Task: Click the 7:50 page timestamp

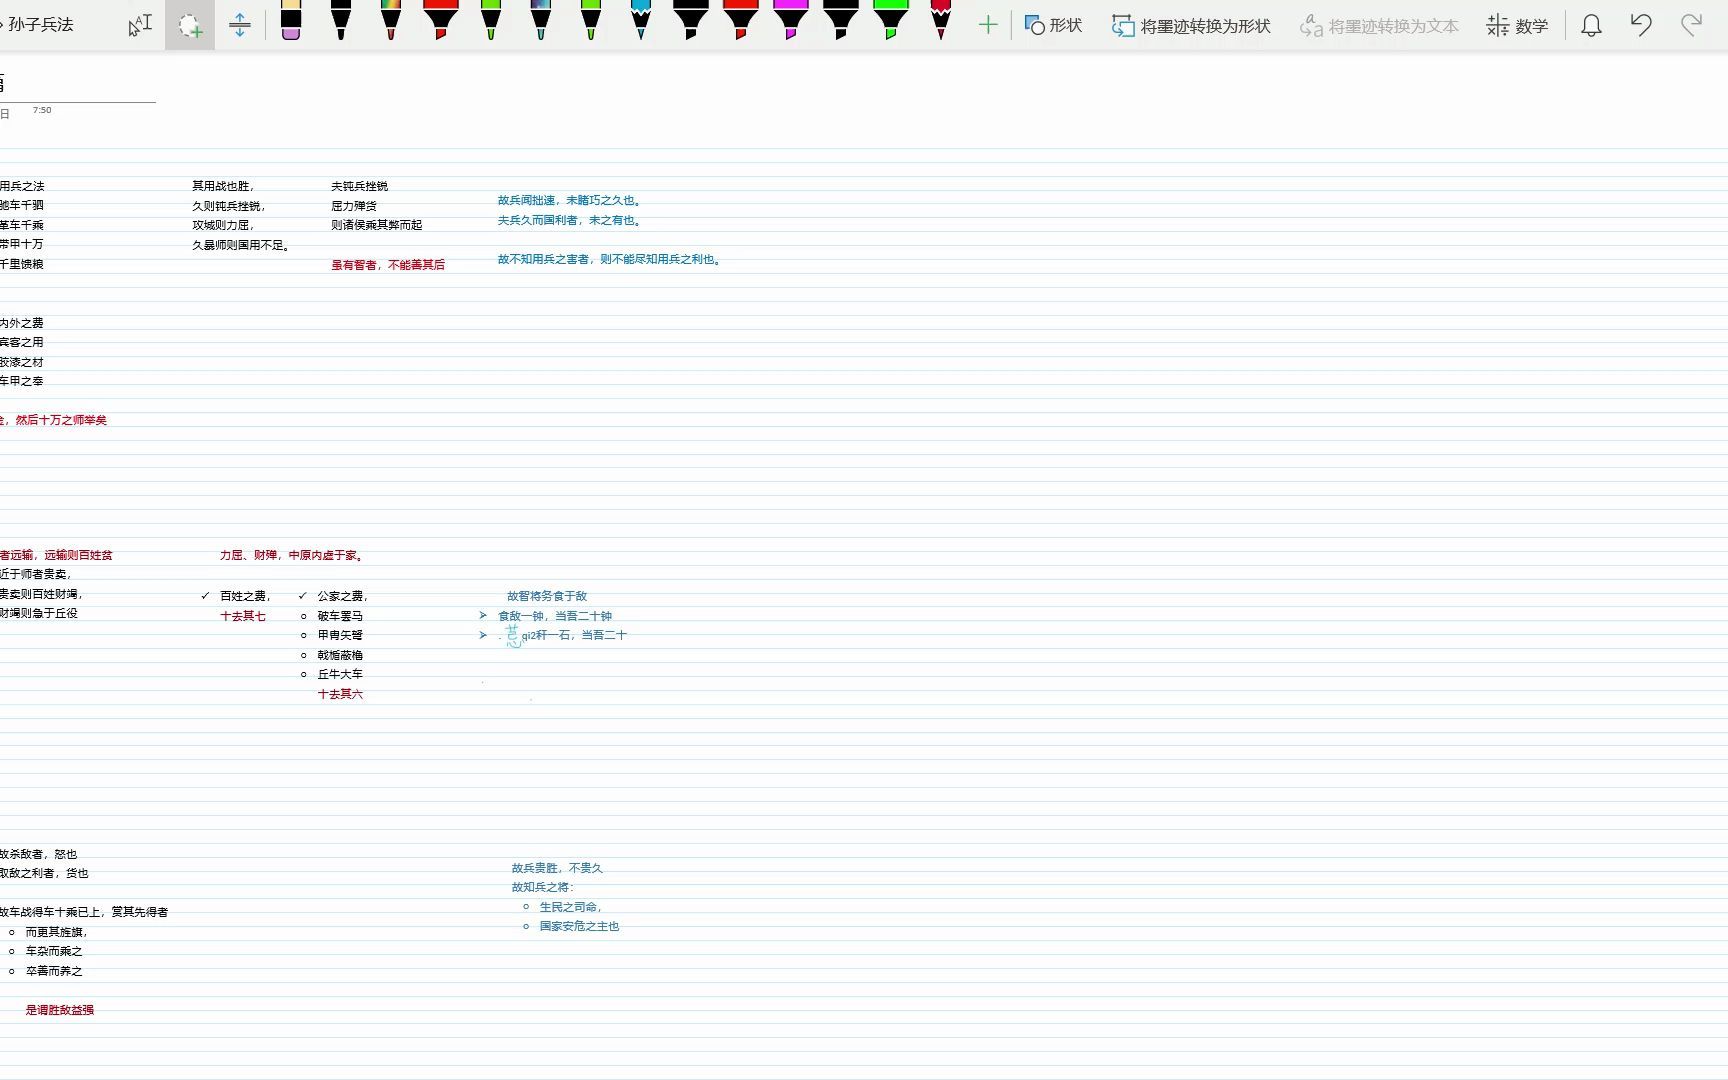Action: pos(42,110)
